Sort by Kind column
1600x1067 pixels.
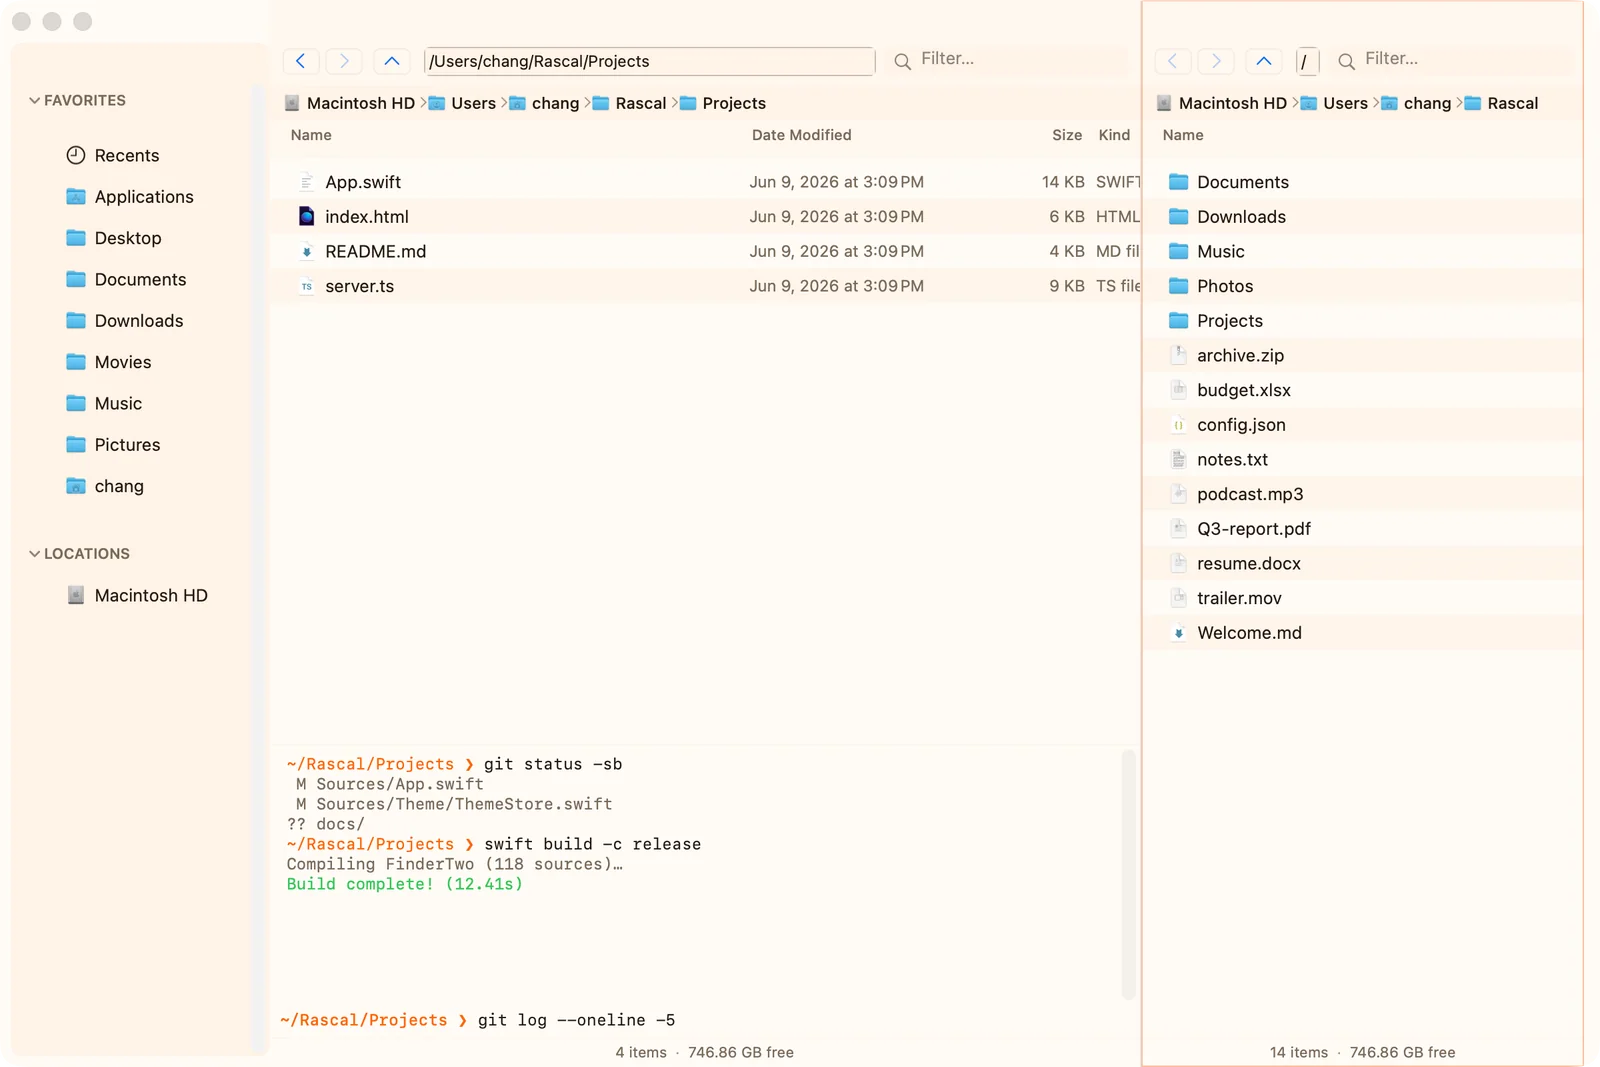[1114, 135]
